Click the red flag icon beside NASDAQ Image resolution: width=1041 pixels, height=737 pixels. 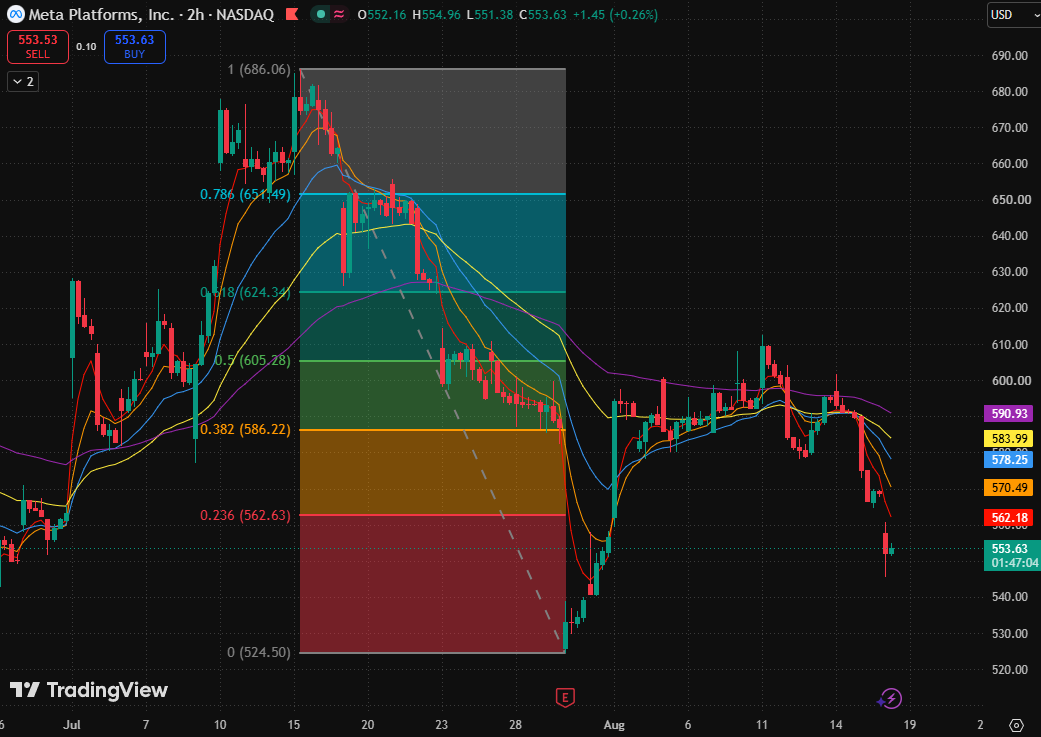(292, 14)
